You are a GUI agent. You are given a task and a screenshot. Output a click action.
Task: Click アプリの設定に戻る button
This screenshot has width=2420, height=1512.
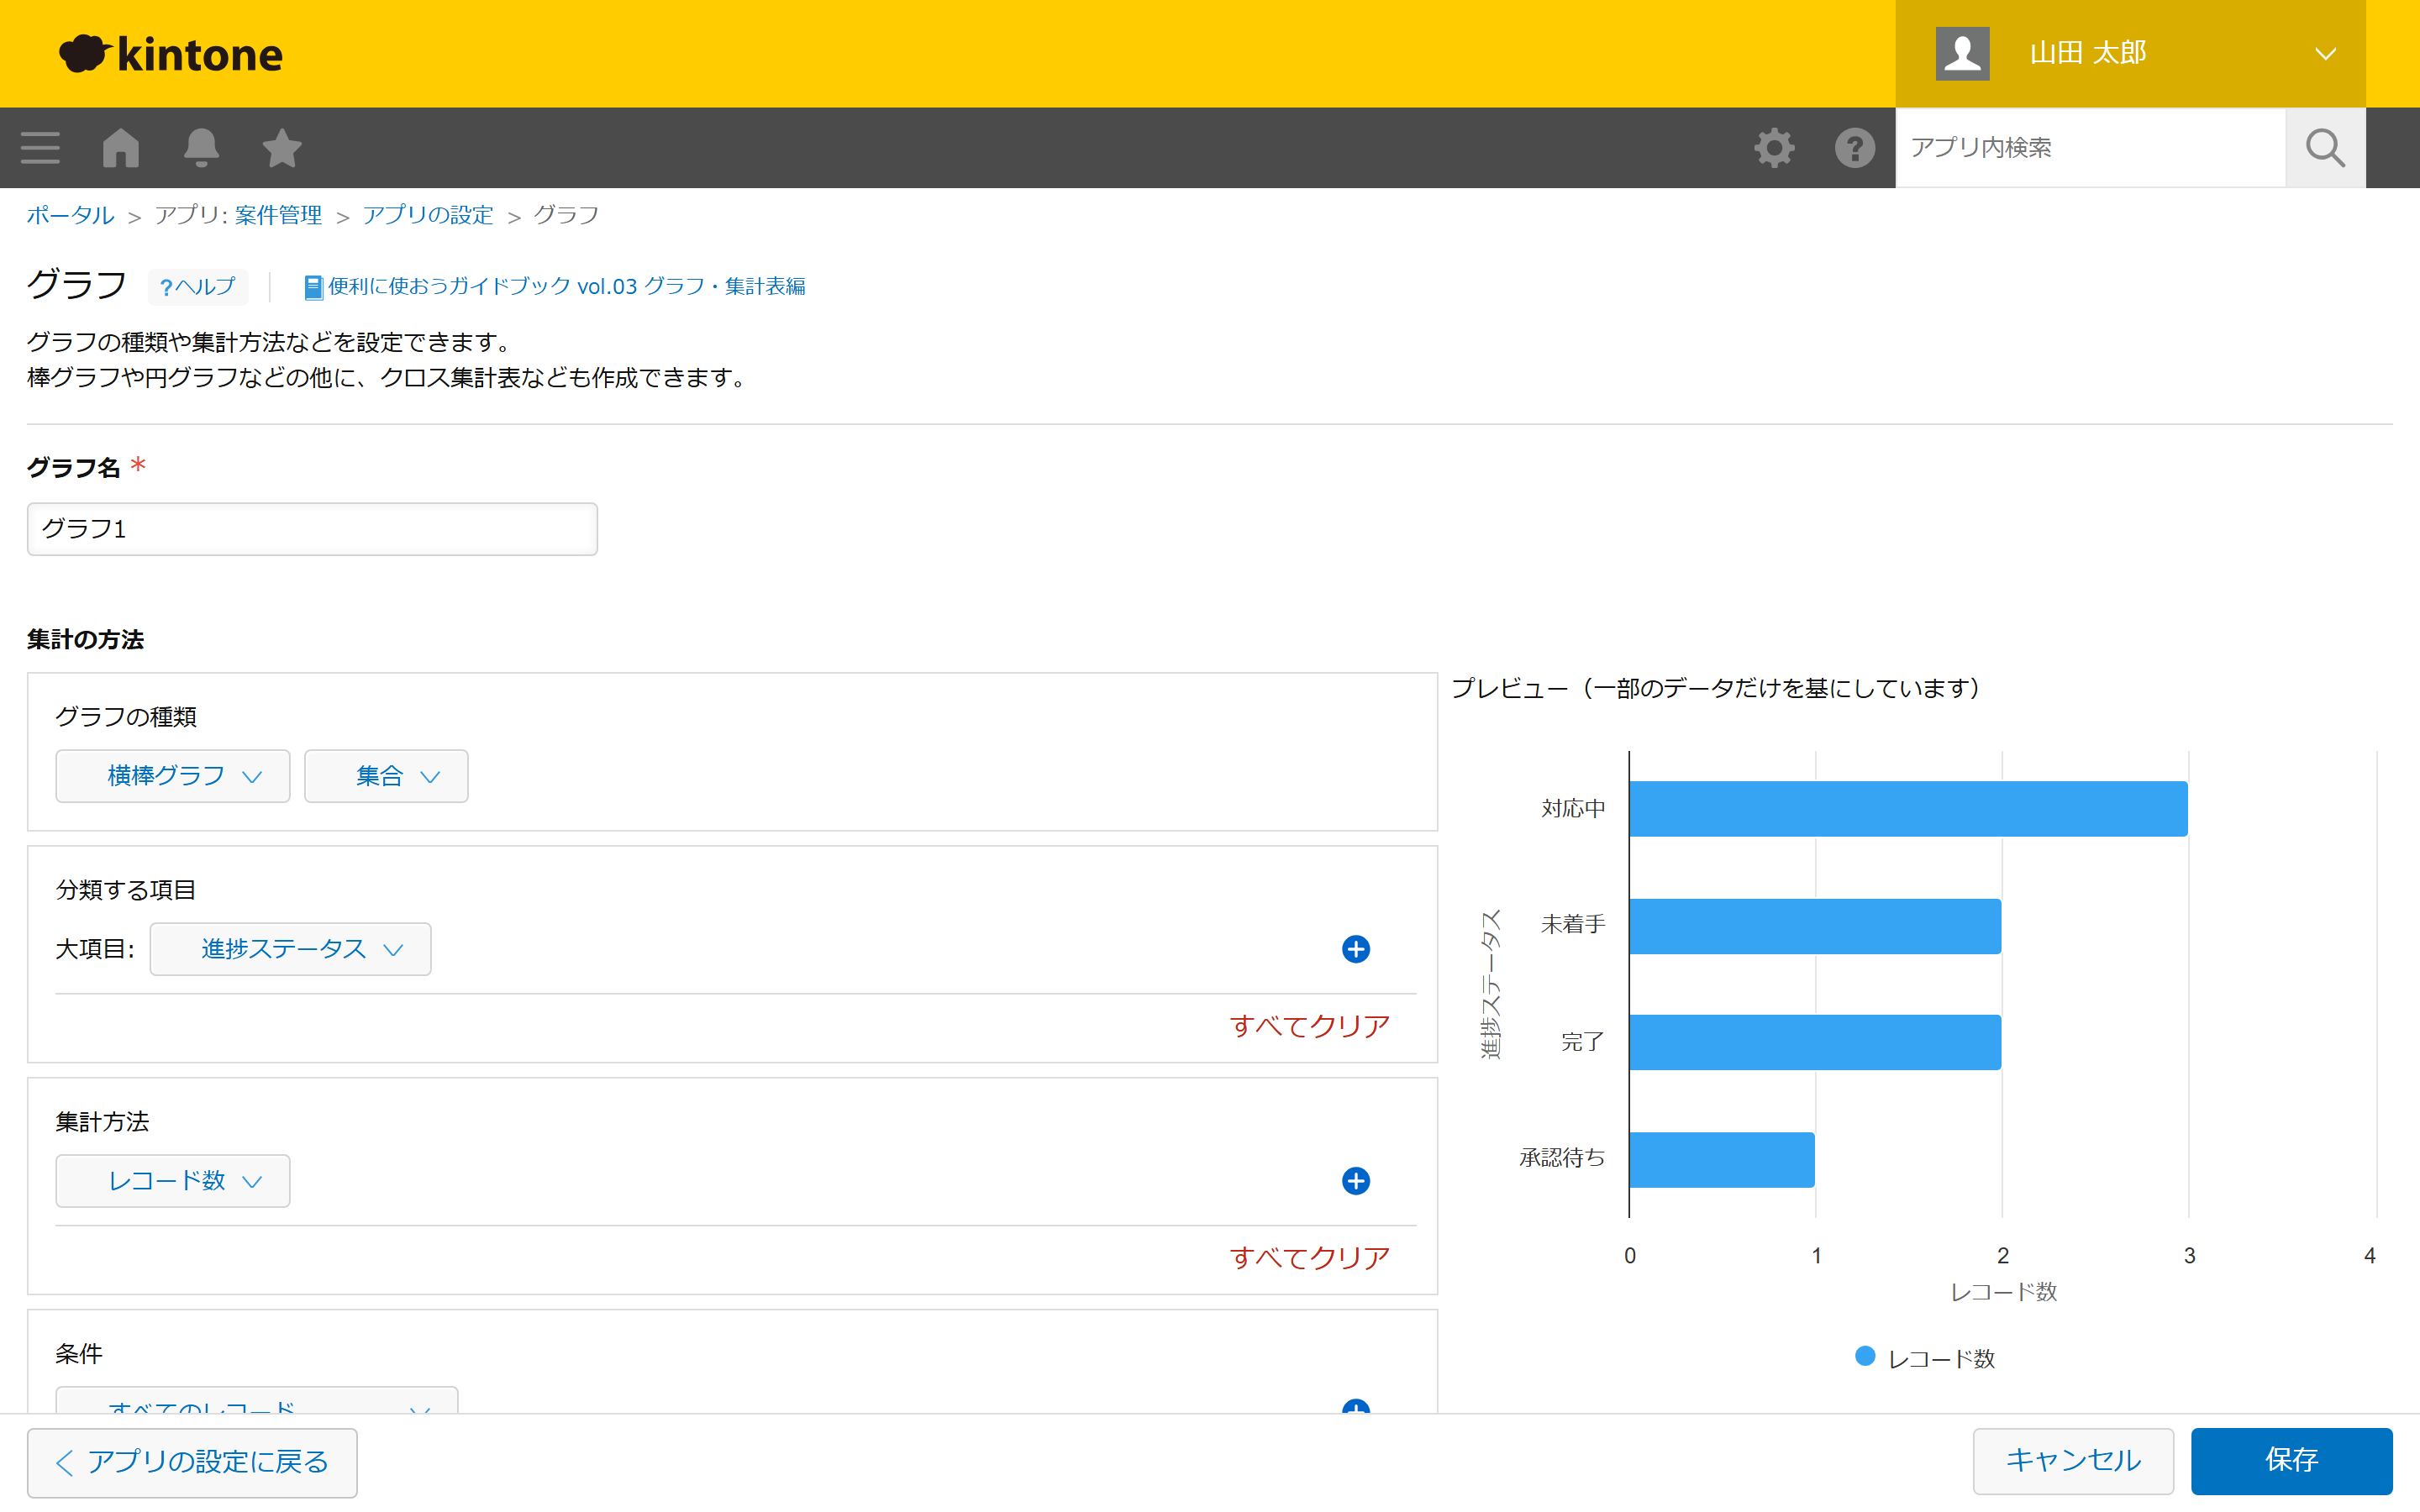[192, 1462]
